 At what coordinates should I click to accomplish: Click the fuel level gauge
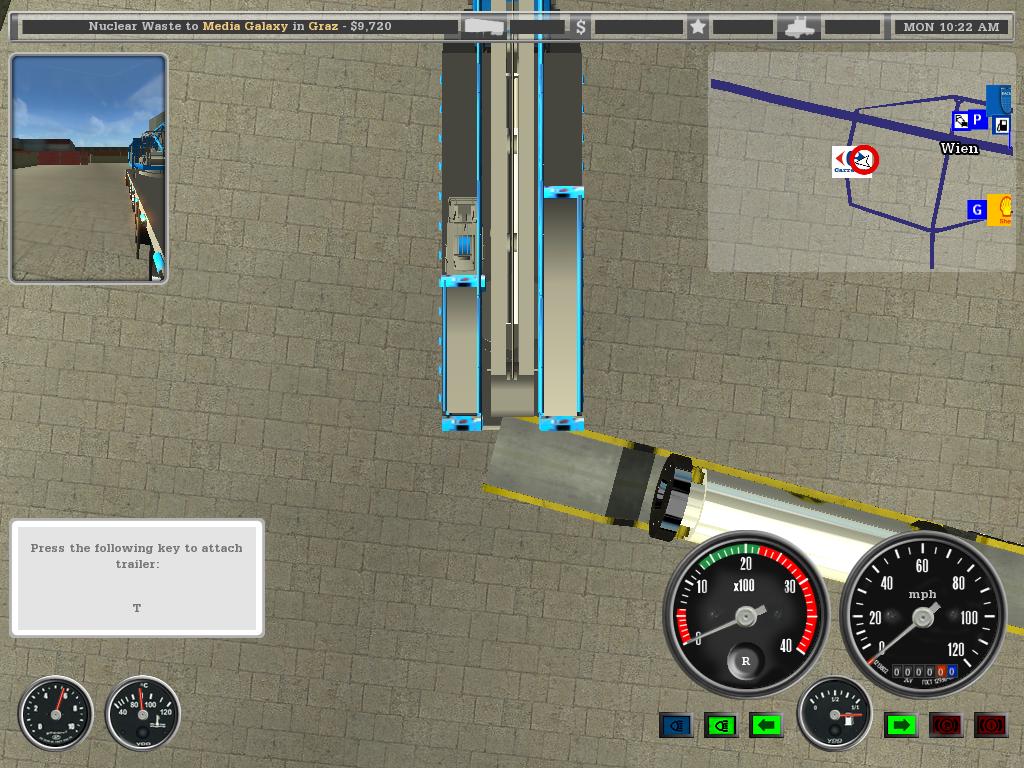click(835, 714)
